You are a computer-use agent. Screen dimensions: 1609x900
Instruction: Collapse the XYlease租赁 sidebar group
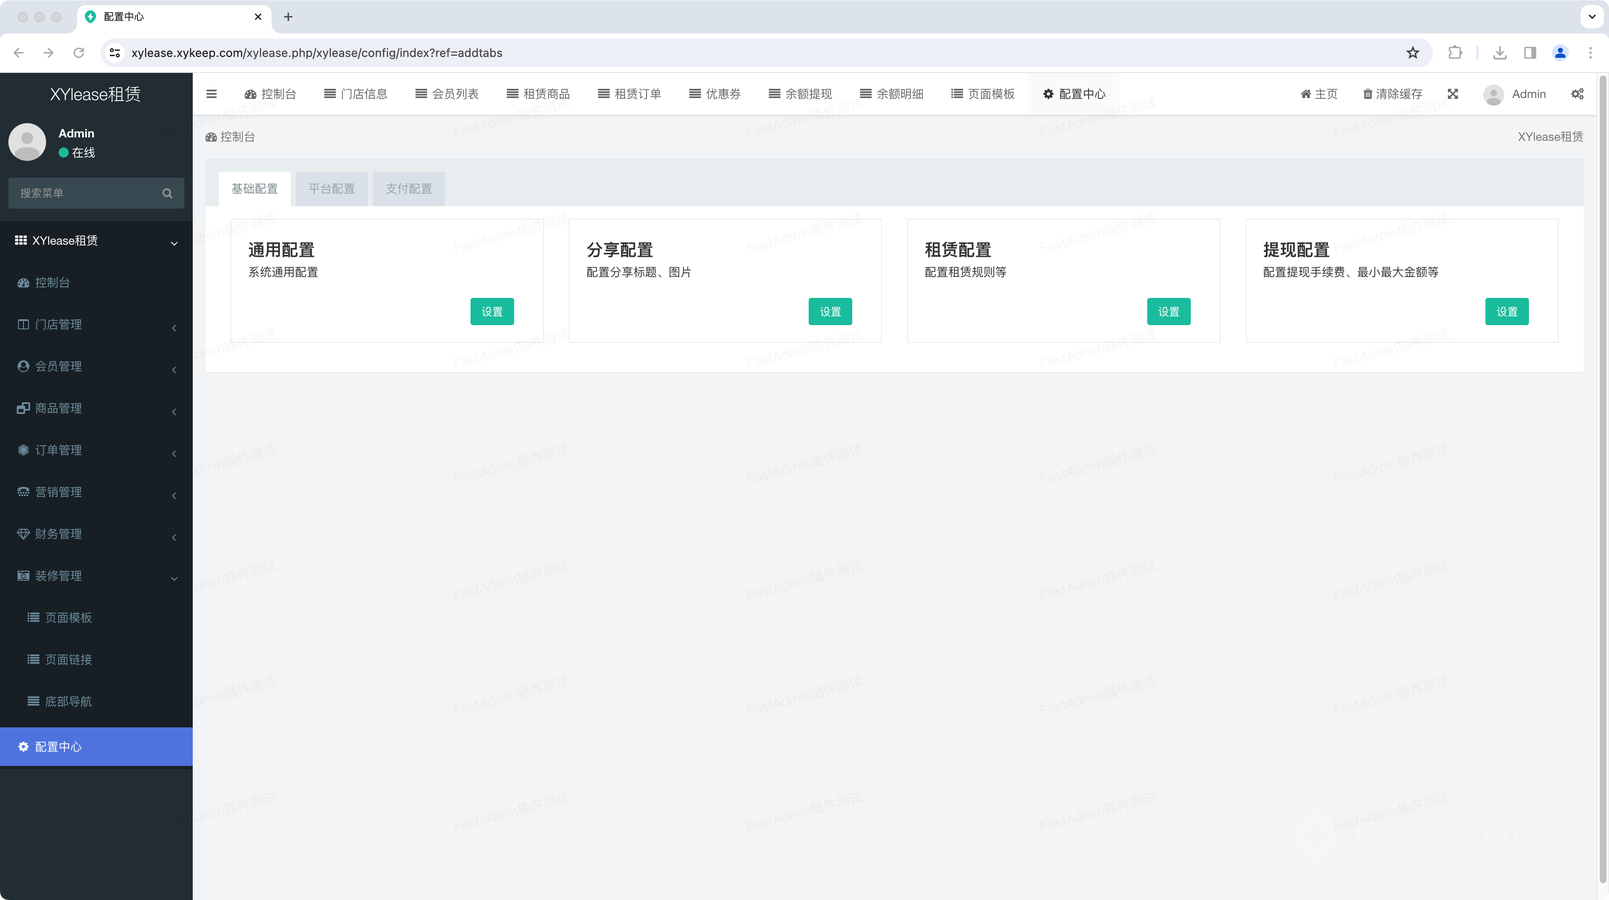point(96,241)
